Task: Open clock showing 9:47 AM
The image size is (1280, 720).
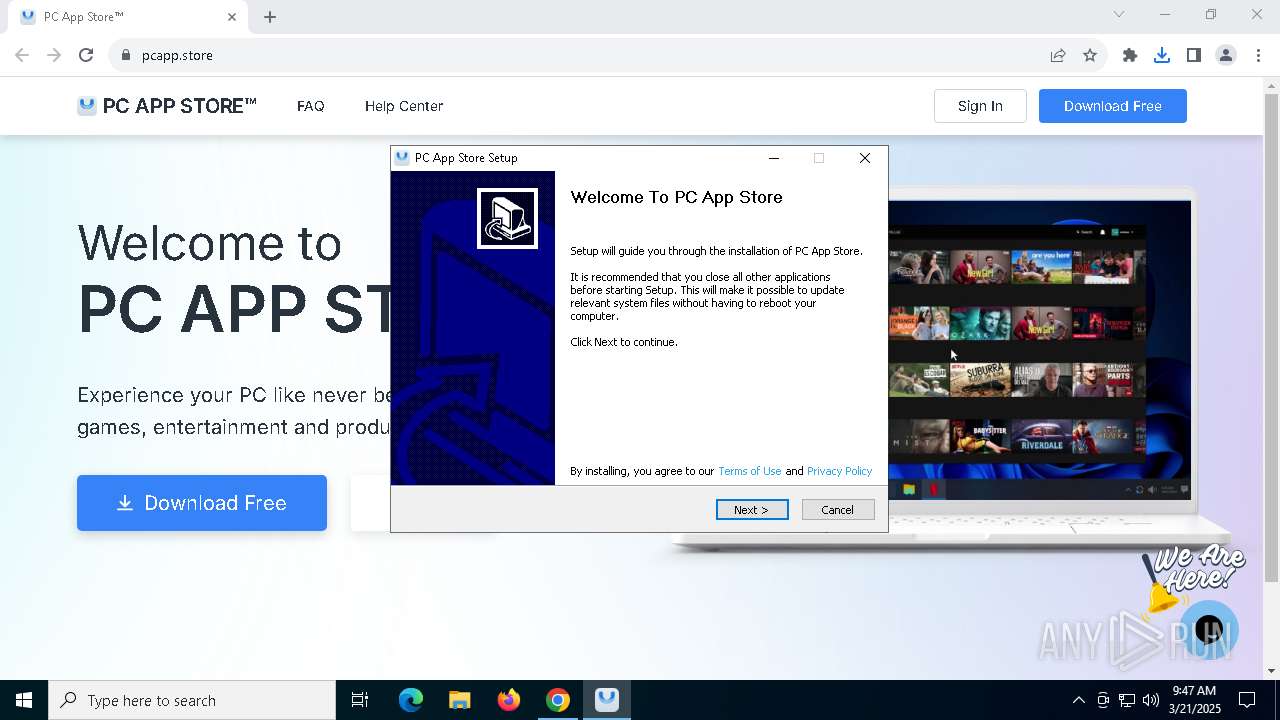Action: click(1194, 700)
